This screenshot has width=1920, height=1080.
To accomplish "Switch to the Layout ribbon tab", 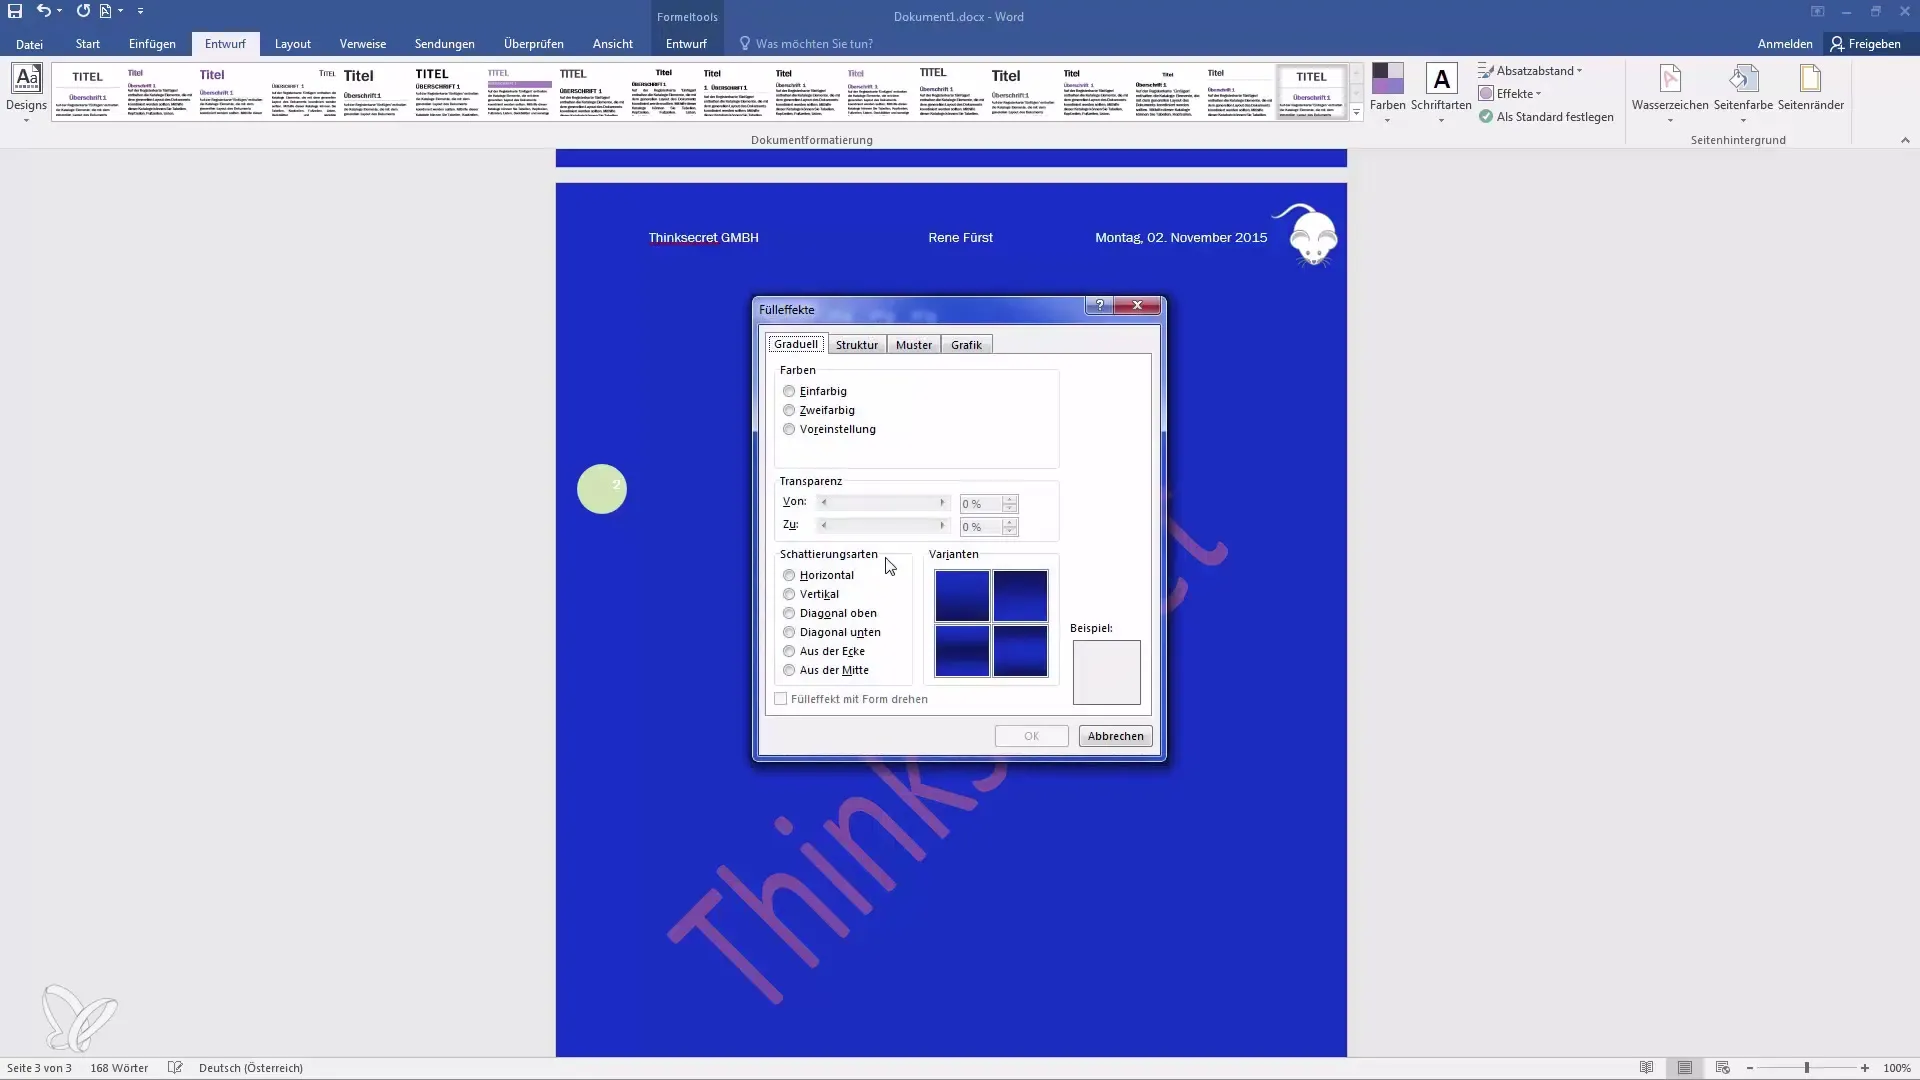I will click(293, 44).
